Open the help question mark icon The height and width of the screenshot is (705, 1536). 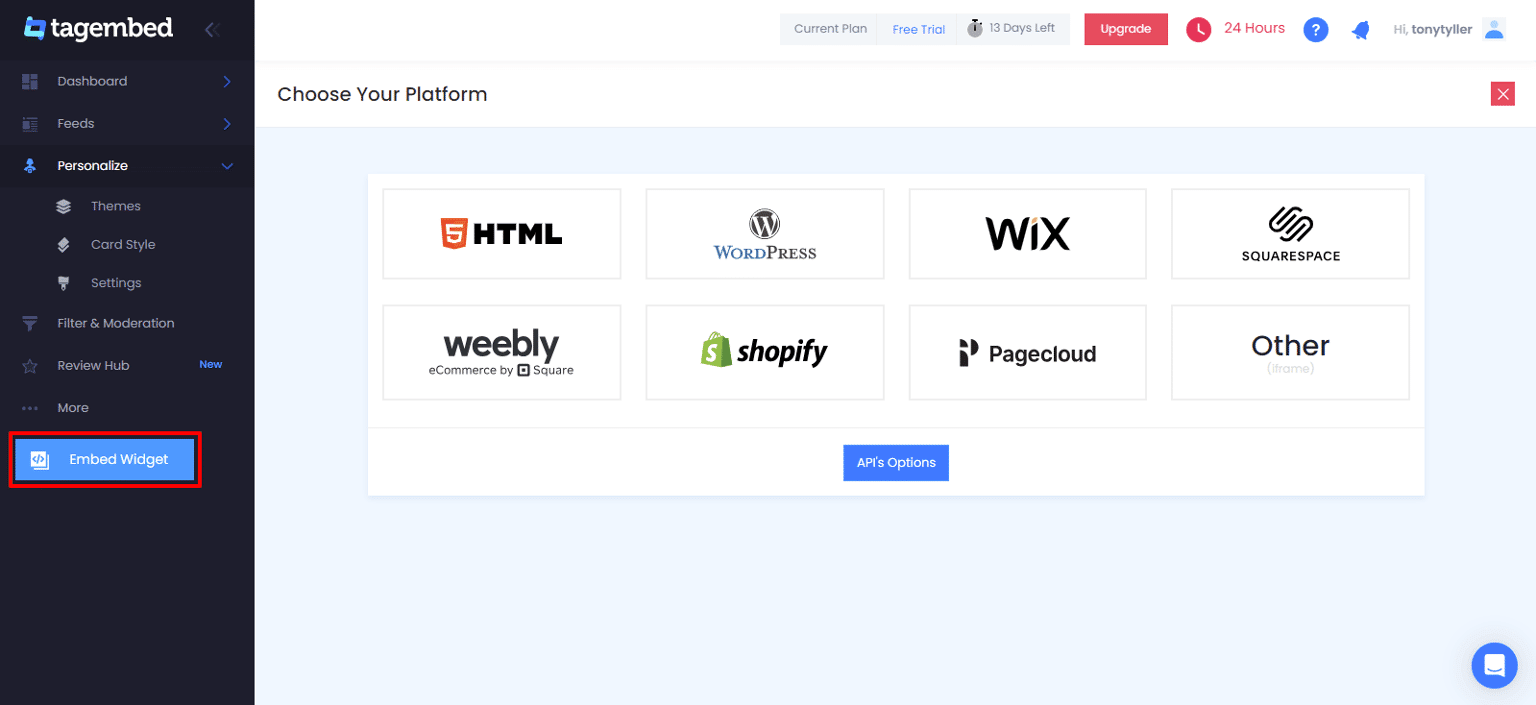[1315, 30]
